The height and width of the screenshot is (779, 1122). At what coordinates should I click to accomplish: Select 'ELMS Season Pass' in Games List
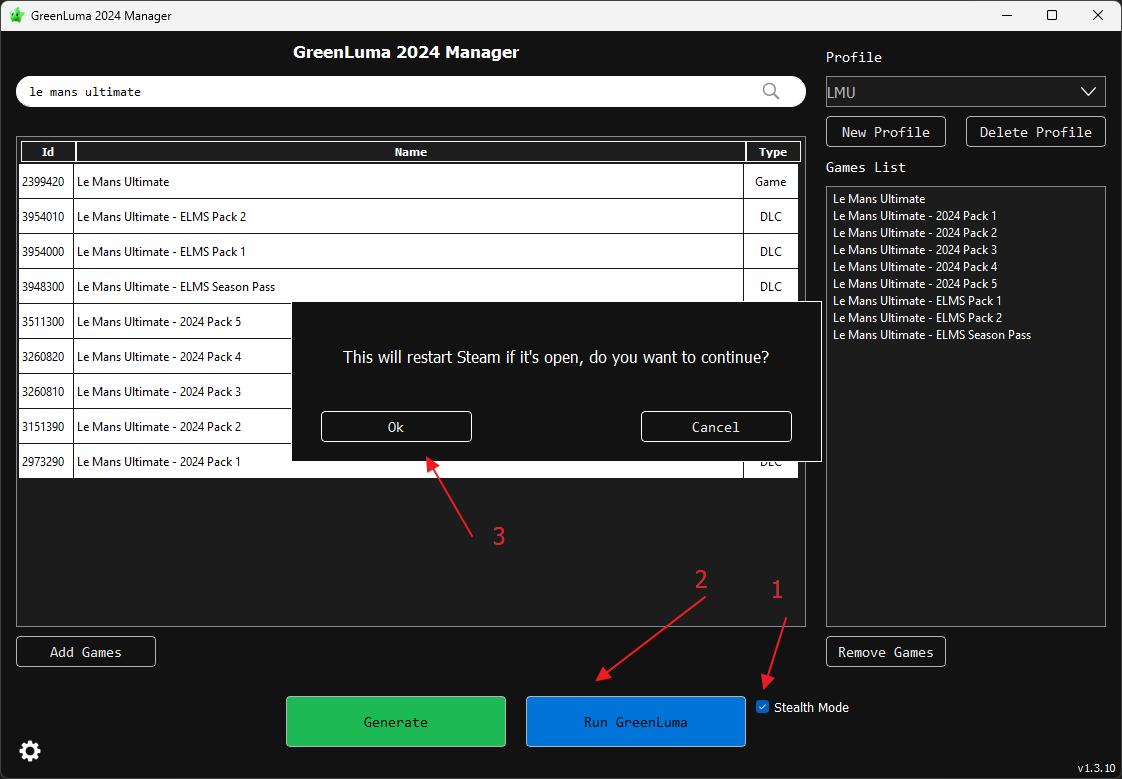tap(931, 335)
